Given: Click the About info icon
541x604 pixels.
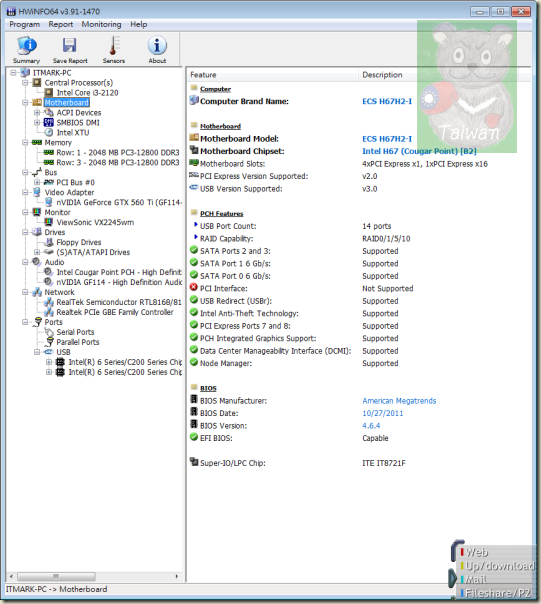Looking at the screenshot, I should pos(157,45).
